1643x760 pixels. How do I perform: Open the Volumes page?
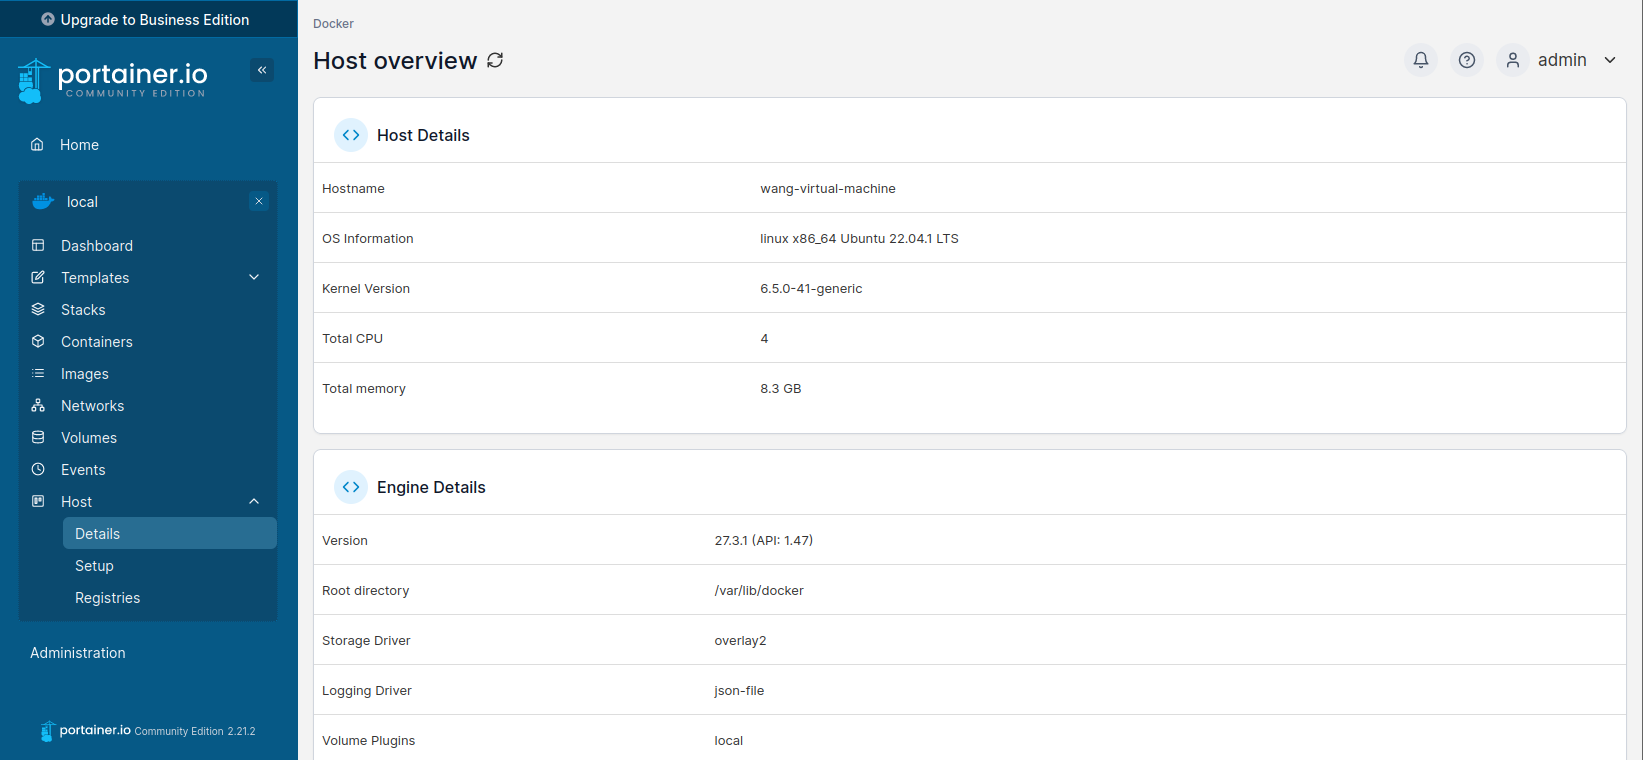tap(89, 438)
